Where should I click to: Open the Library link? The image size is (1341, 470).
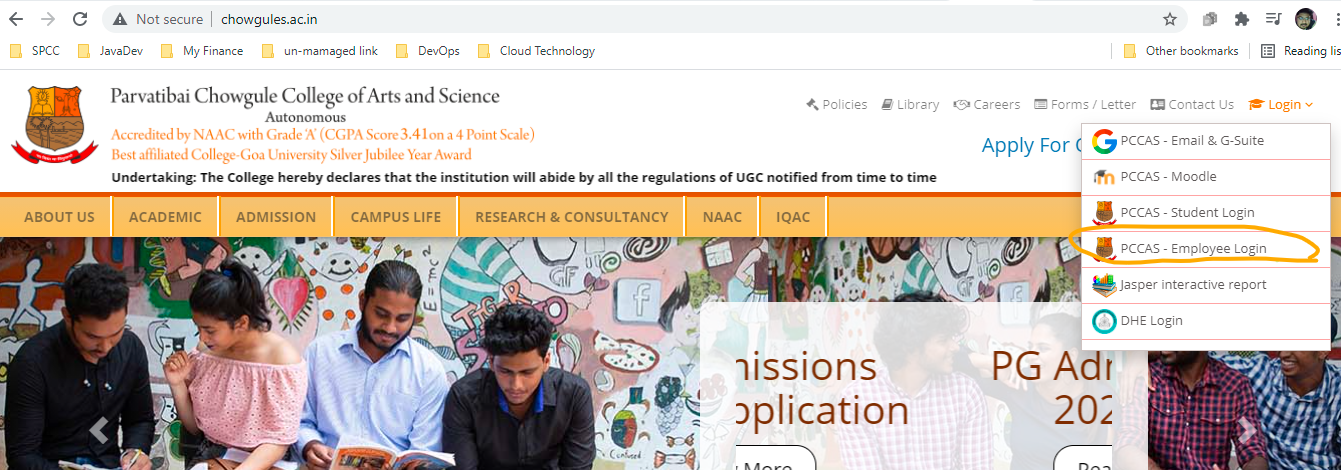(910, 104)
